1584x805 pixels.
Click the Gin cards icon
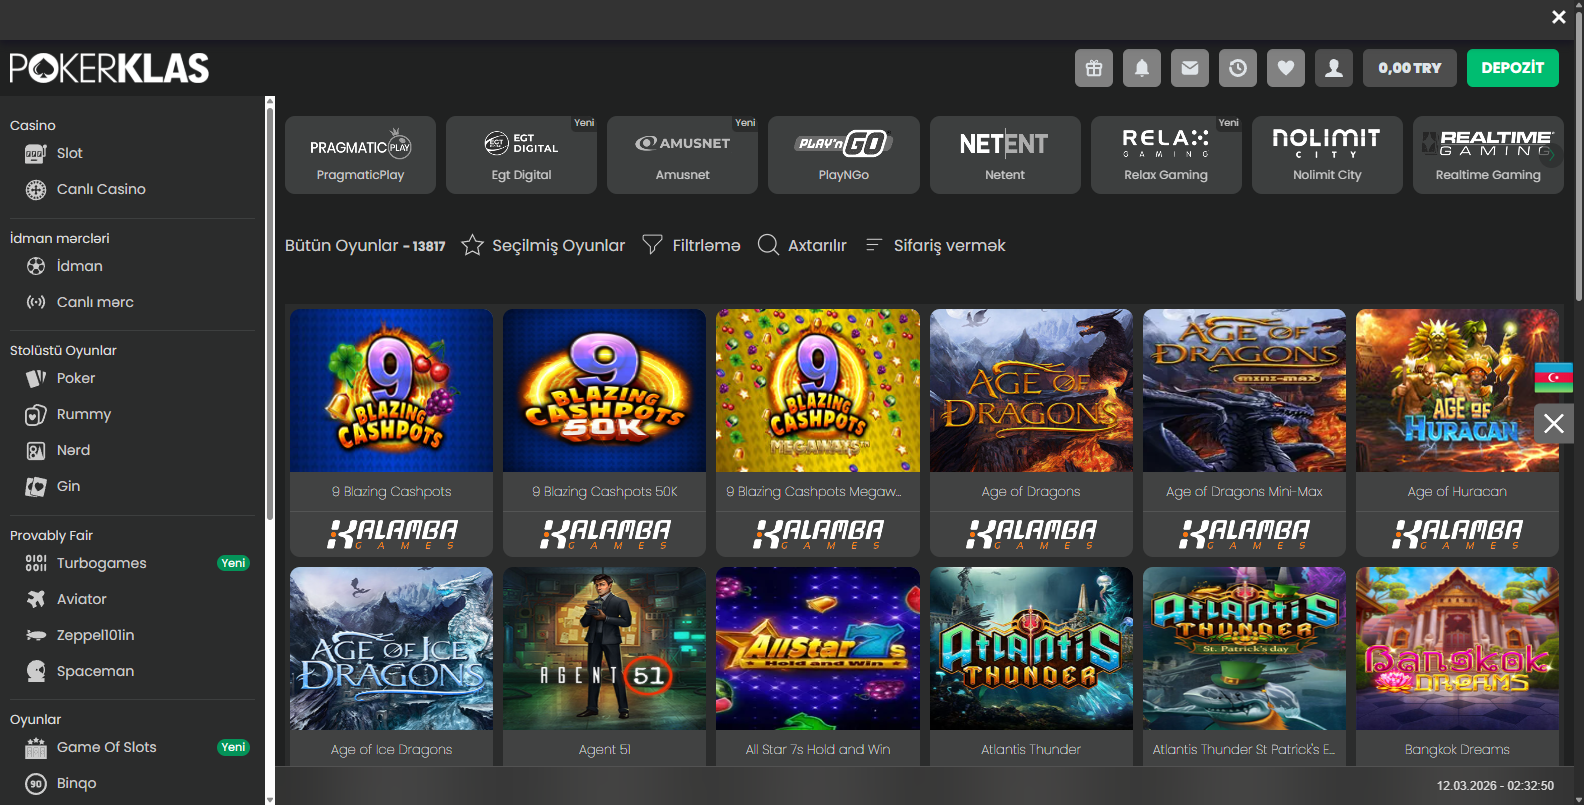(x=36, y=487)
